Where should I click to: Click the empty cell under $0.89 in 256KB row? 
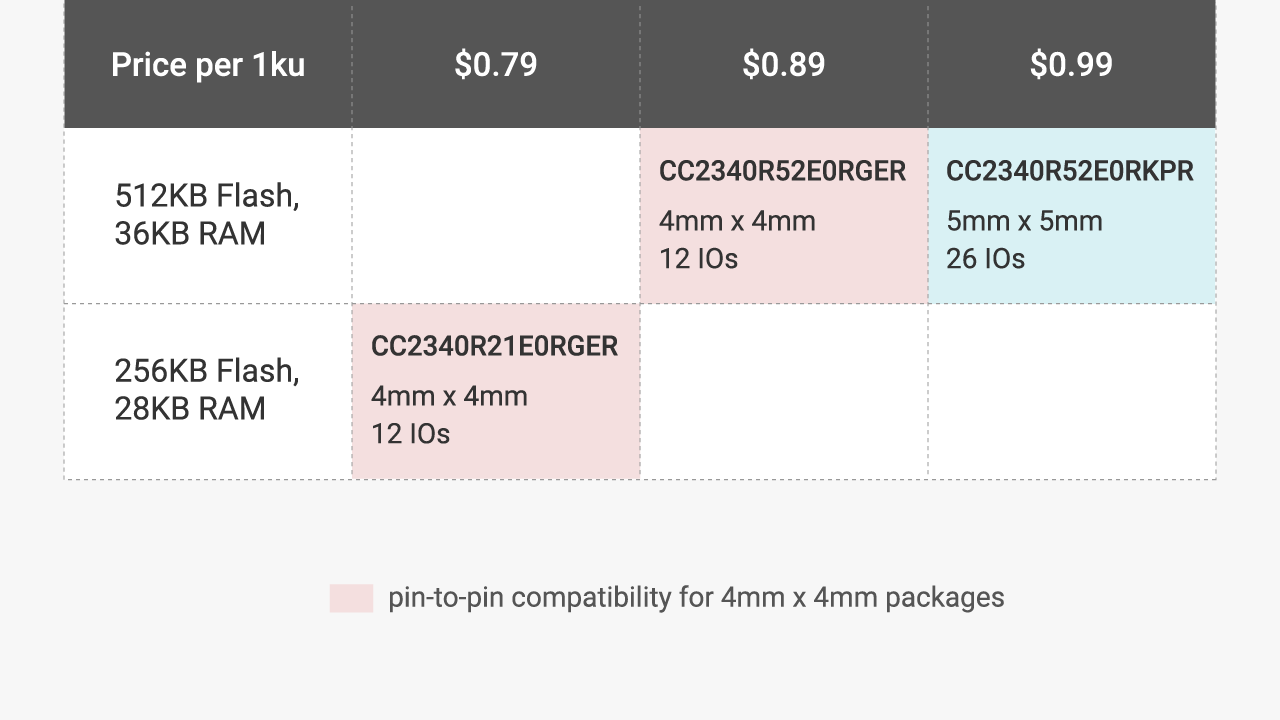[x=784, y=392]
